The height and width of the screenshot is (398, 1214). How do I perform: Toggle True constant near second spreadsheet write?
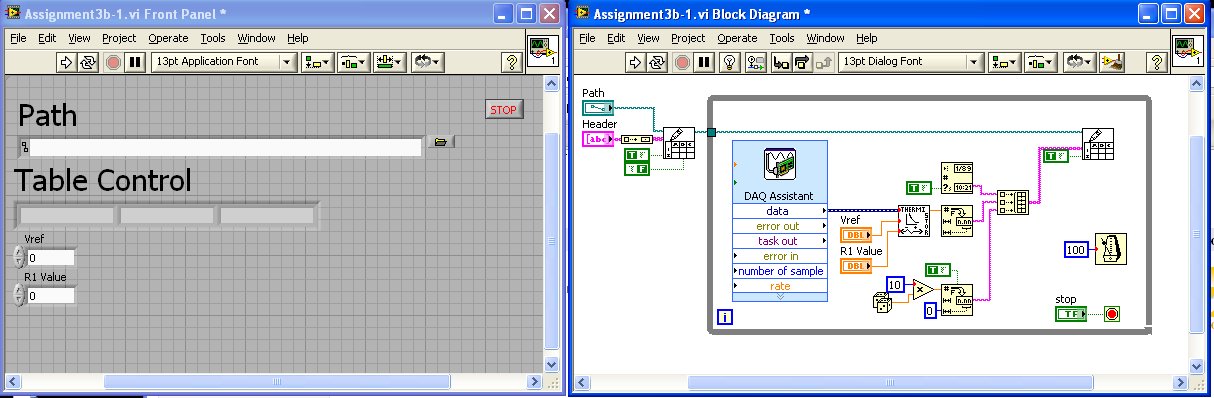[1055, 155]
